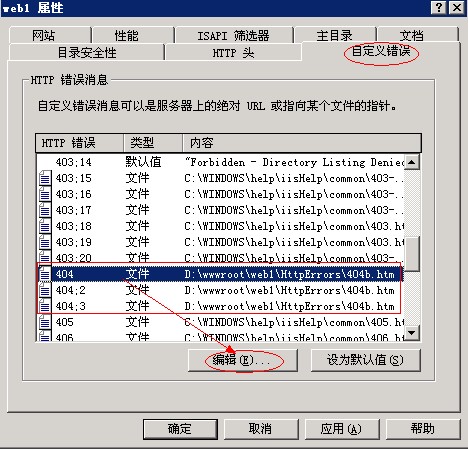Select the 403;14 Forbidden default row
The width and height of the screenshot is (468, 449).
[220, 162]
